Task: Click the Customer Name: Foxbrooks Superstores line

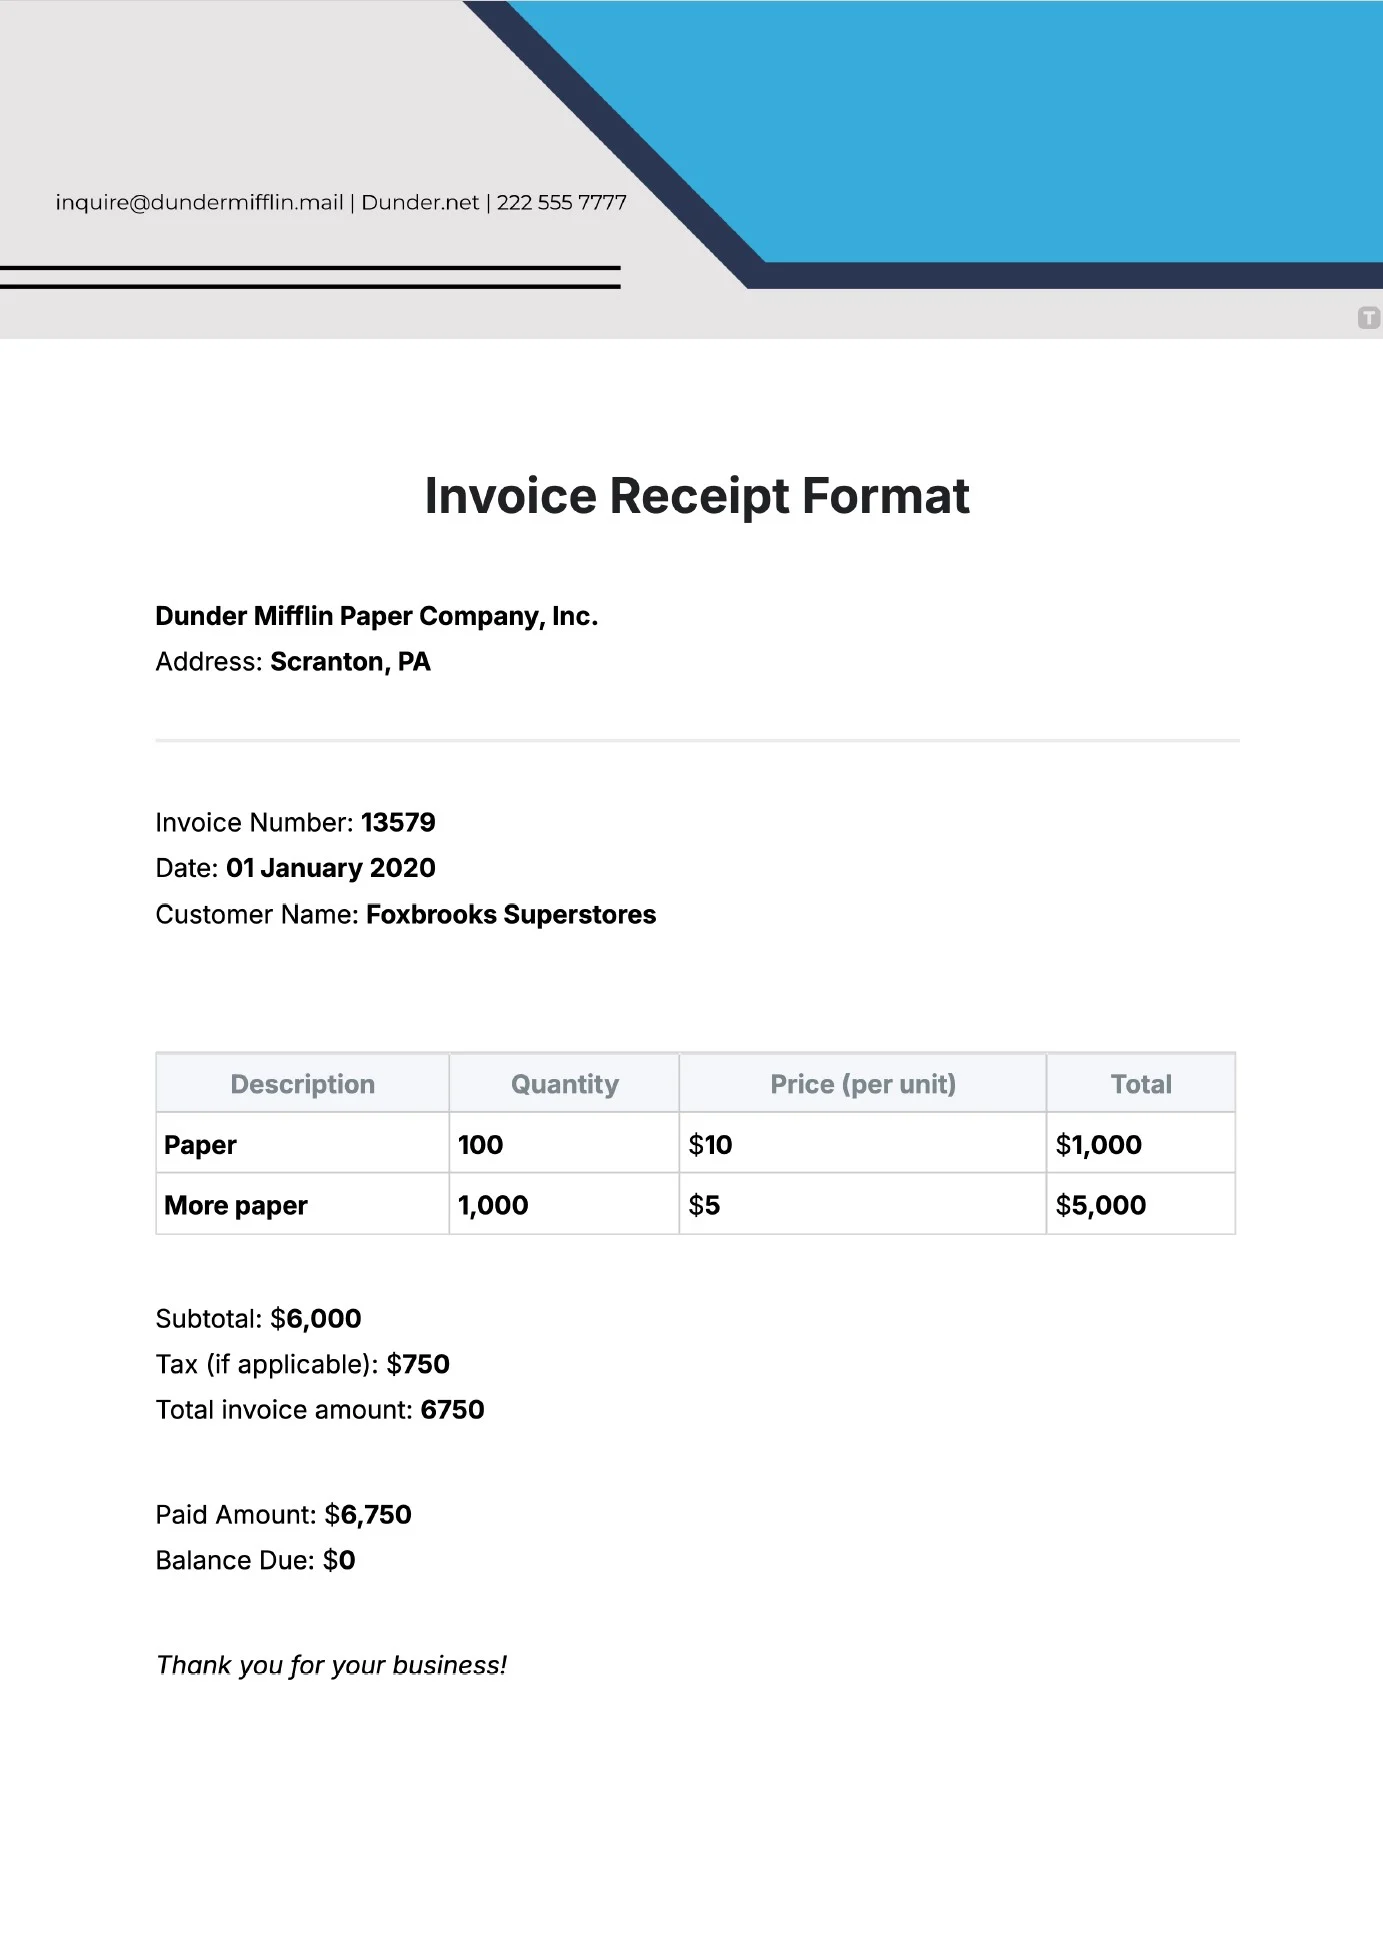Action: point(405,915)
